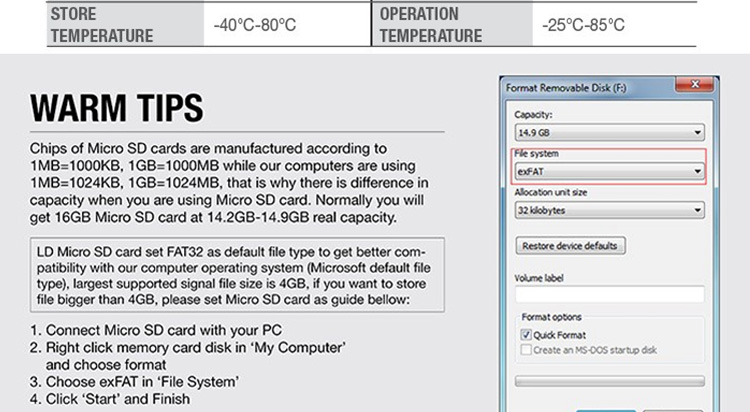Open the Allocation unit size dropdown
The width and height of the screenshot is (750, 412).
point(608,210)
